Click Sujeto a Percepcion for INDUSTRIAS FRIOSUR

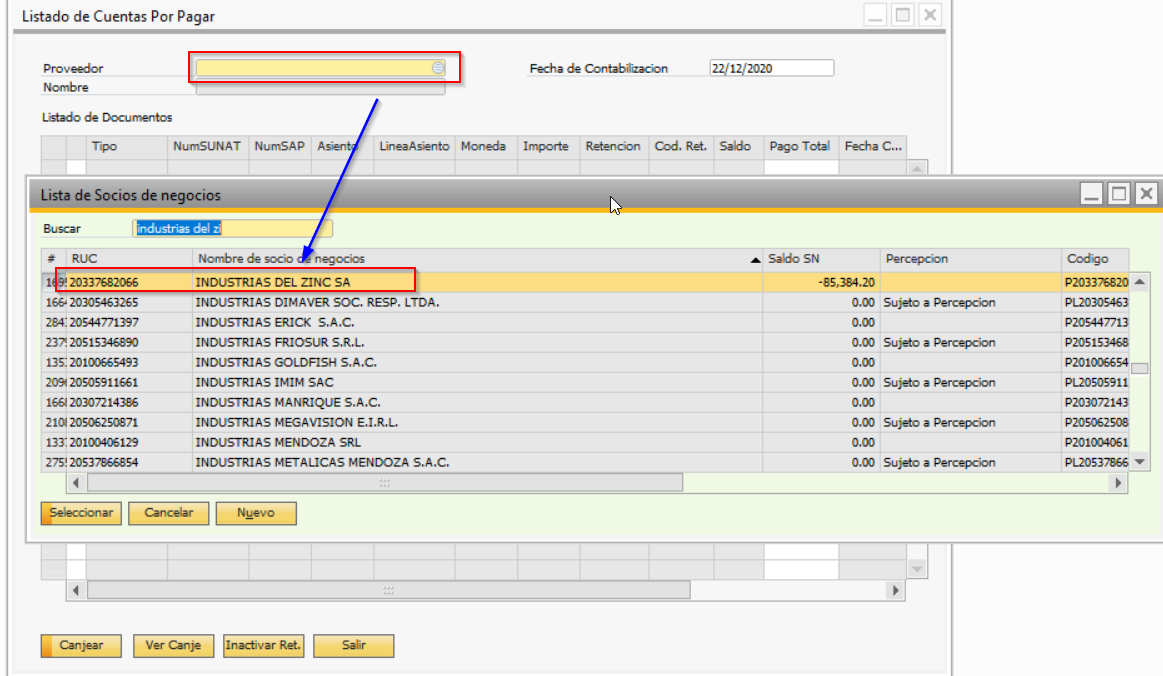coord(971,343)
